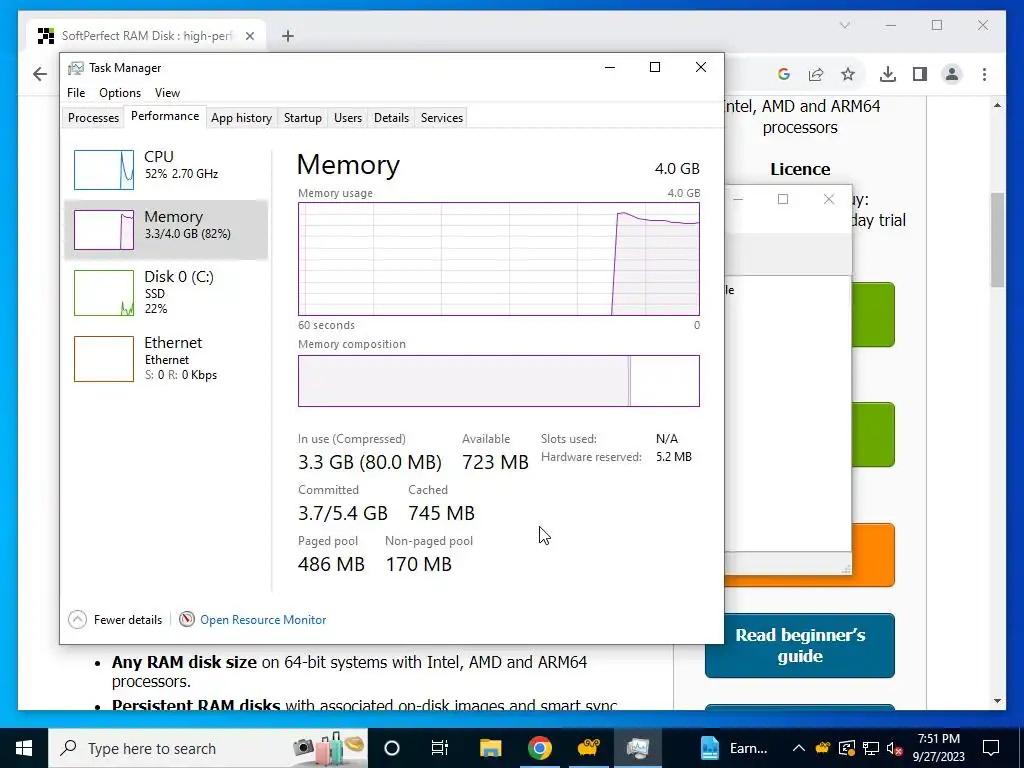Select the CPU performance graph thumbnail
This screenshot has height=768, width=1024.
coord(104,170)
